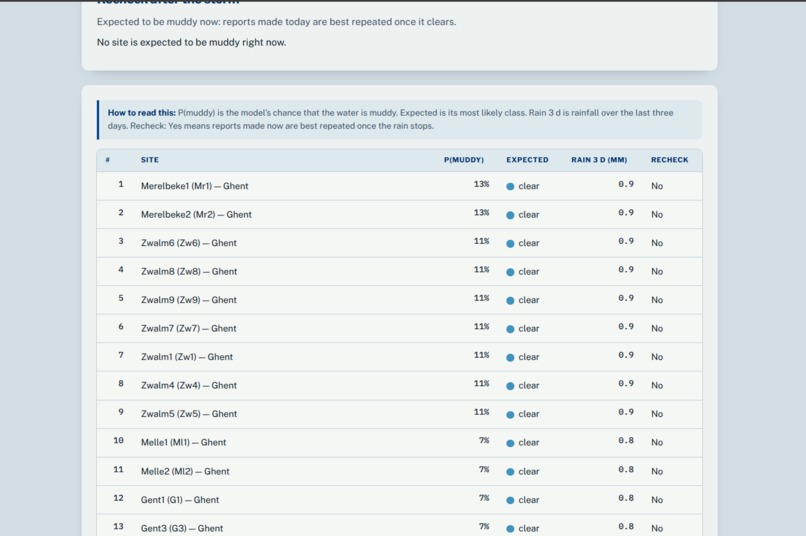The height and width of the screenshot is (536, 806).
Task: Select row Zwalm5 (Zw5) — Ghent
Action: (399, 414)
